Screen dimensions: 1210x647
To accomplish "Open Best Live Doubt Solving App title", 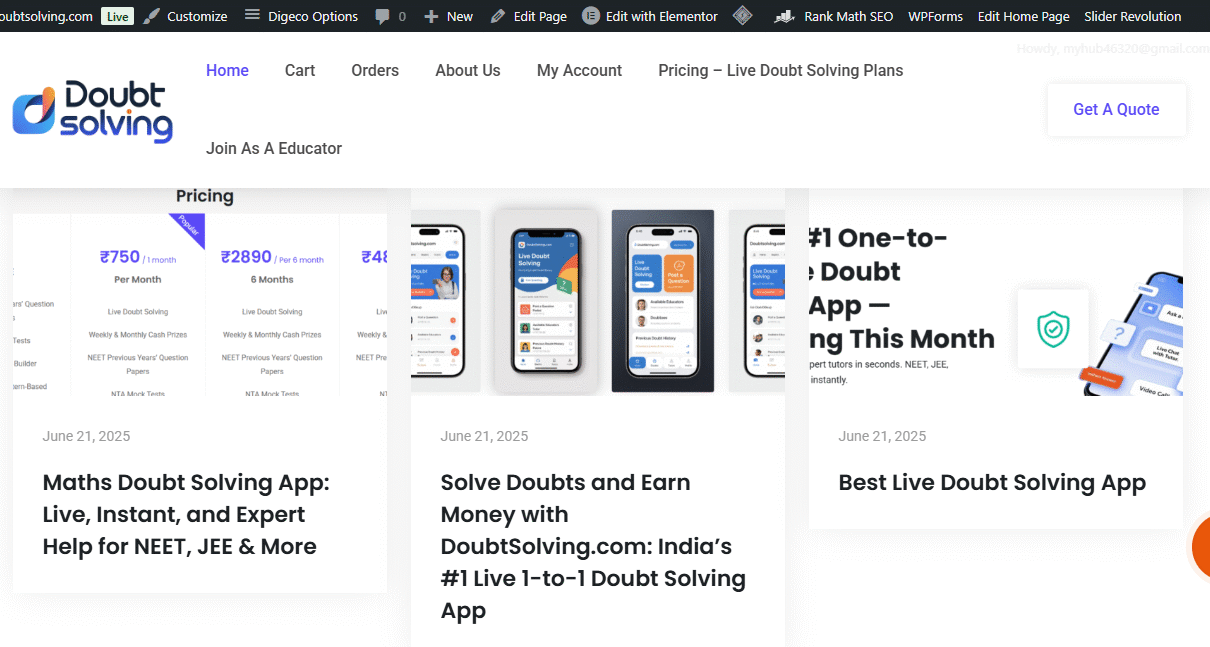I will [992, 482].
